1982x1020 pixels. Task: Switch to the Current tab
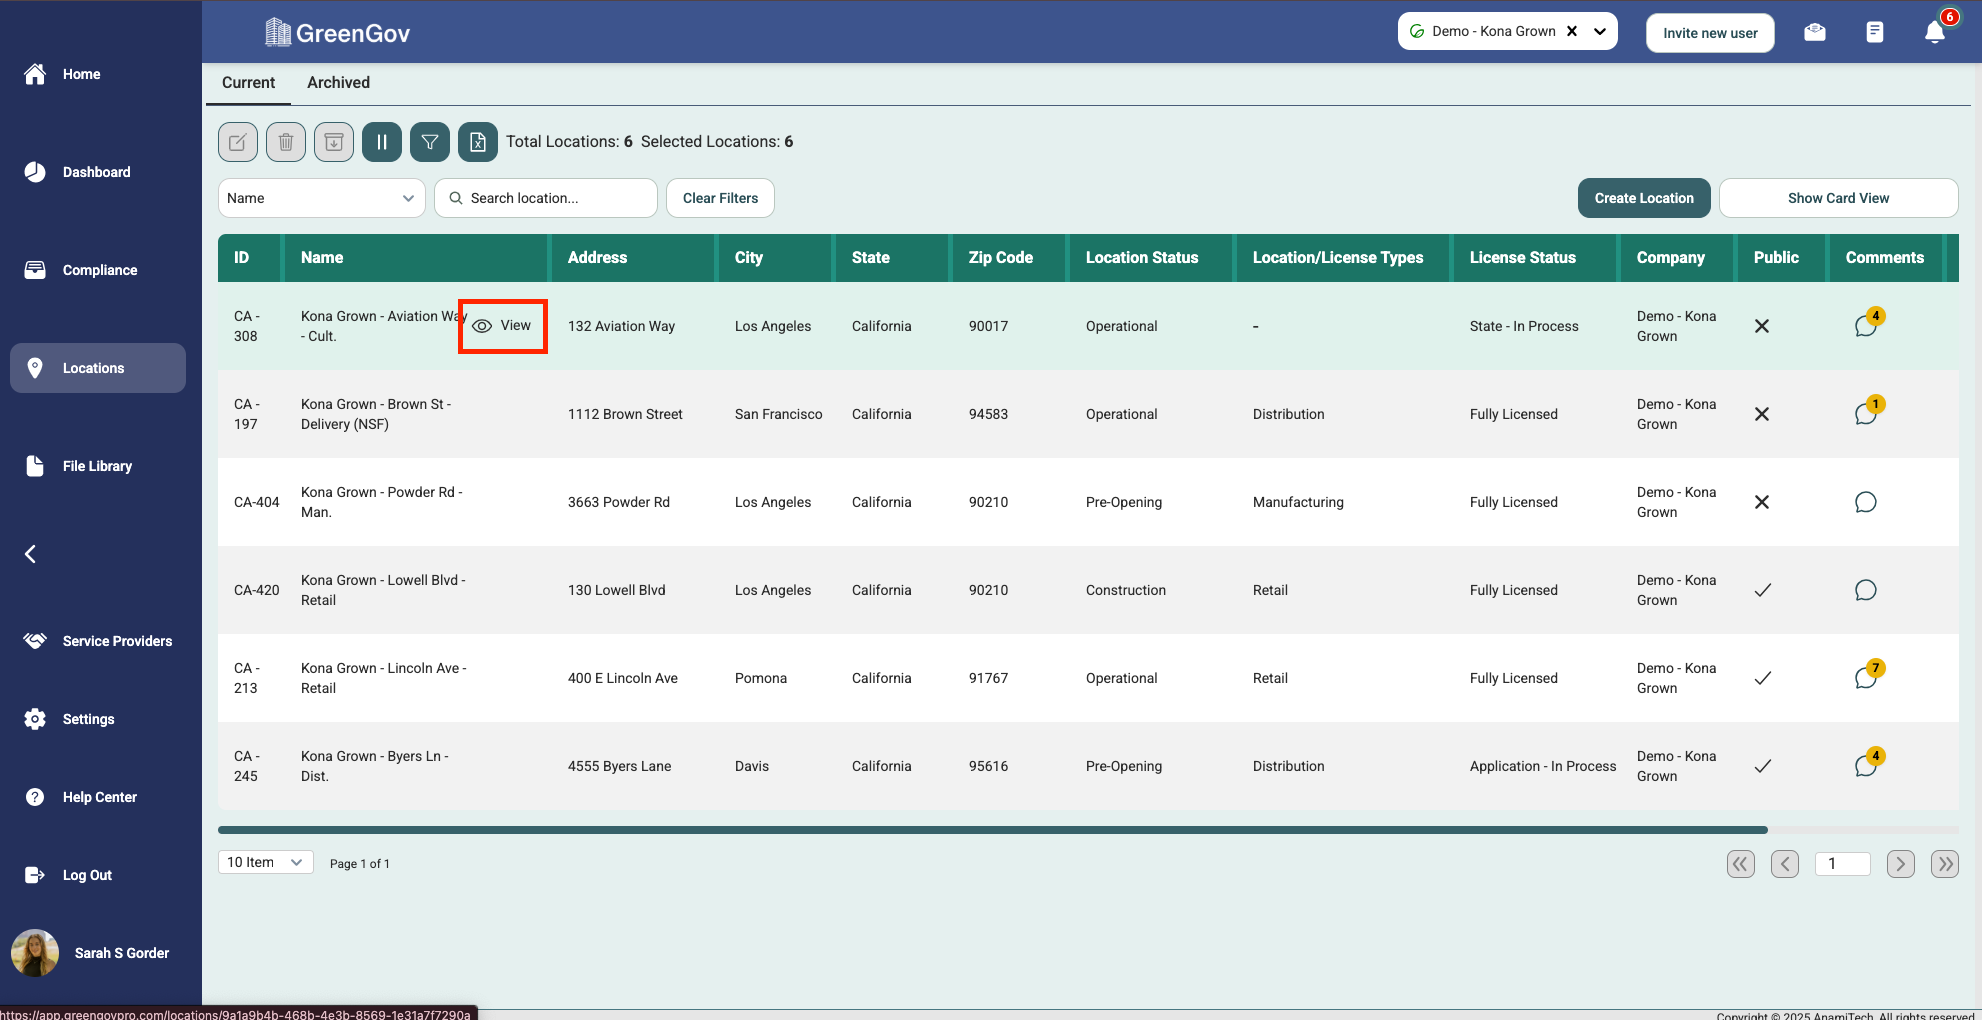tap(248, 83)
